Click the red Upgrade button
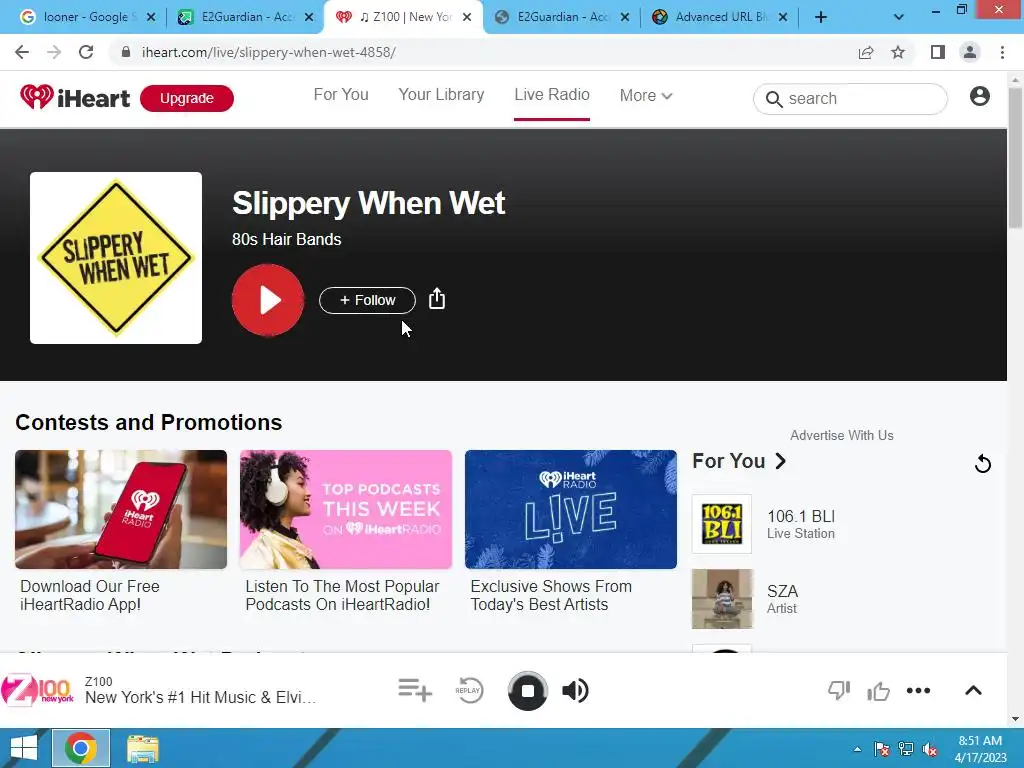Screen dimensions: 1024x768 point(187,98)
